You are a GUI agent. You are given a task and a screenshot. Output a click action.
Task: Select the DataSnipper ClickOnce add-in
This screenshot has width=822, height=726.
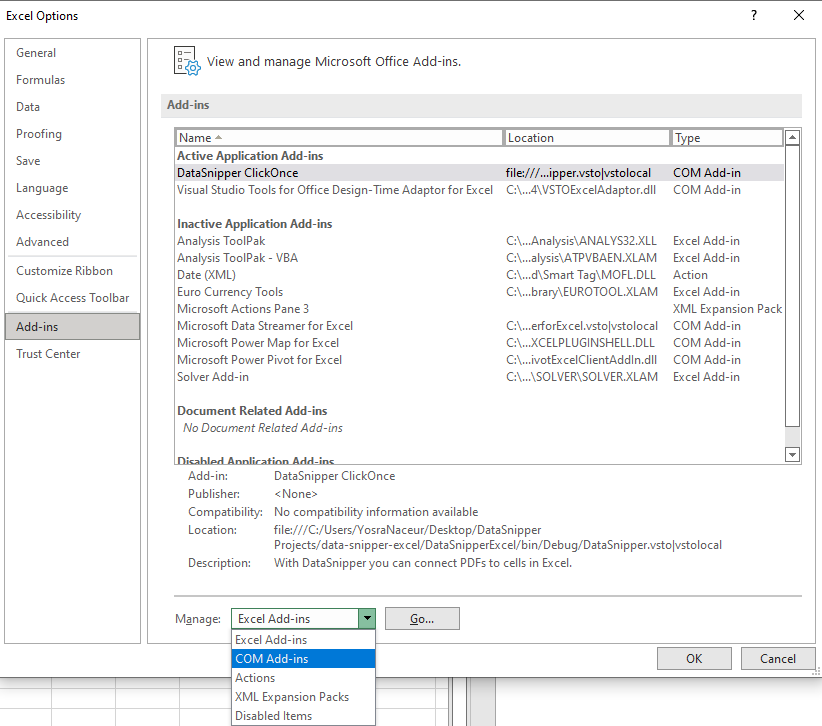239,172
